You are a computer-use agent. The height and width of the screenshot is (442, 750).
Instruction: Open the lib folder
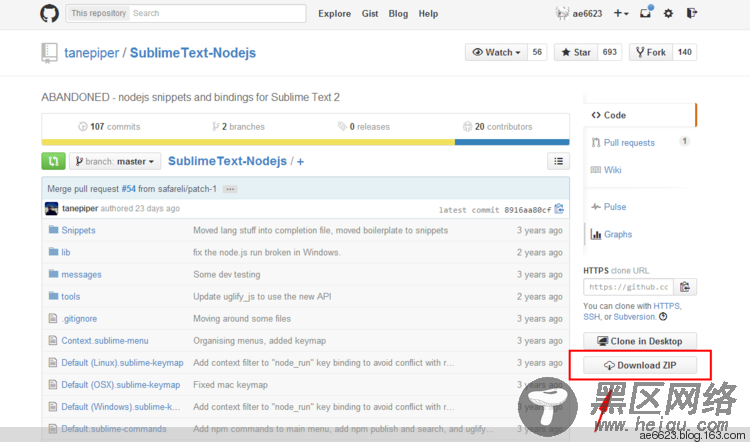tap(66, 252)
